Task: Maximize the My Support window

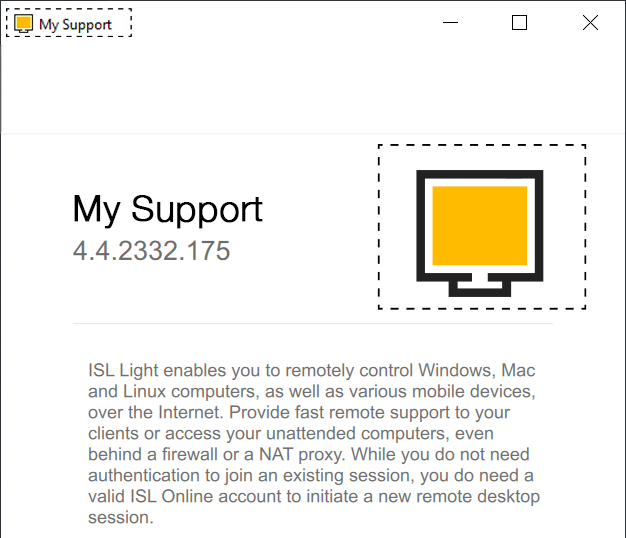Action: point(519,23)
